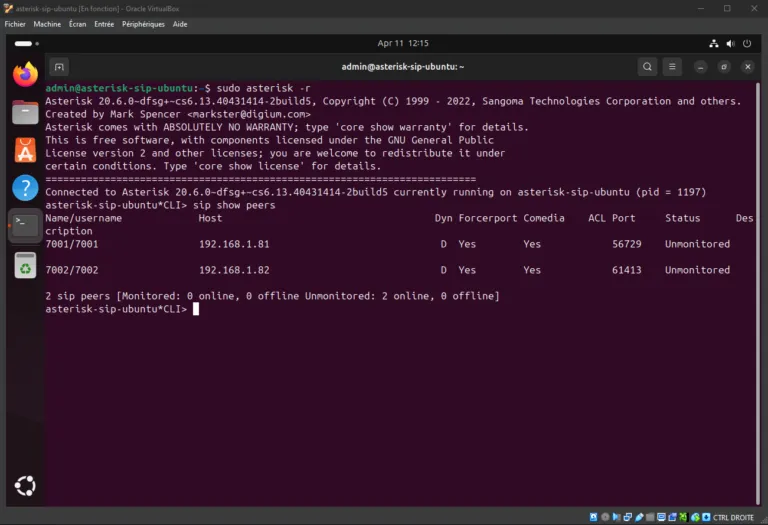Viewport: 768px width, 525px height.
Task: Click the terminal title admin@asterisk-sip-ubuntu
Action: click(x=403, y=67)
